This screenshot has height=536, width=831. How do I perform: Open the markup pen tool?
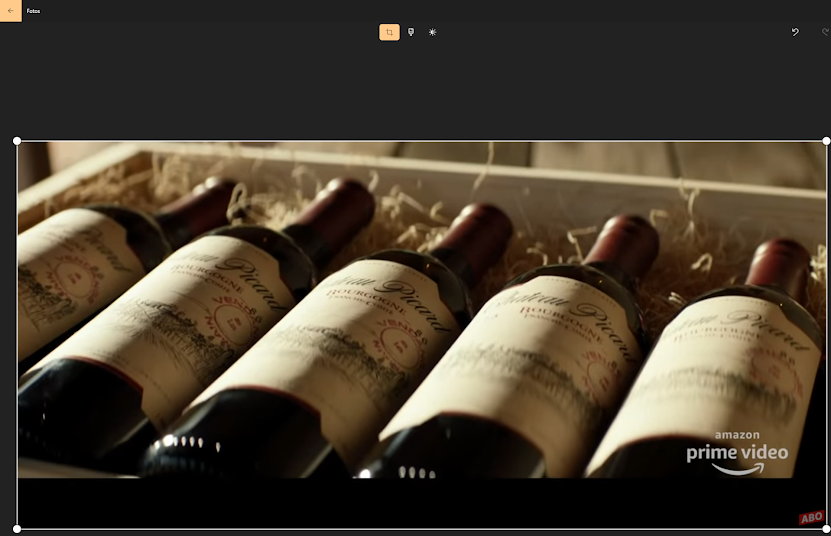pos(411,32)
